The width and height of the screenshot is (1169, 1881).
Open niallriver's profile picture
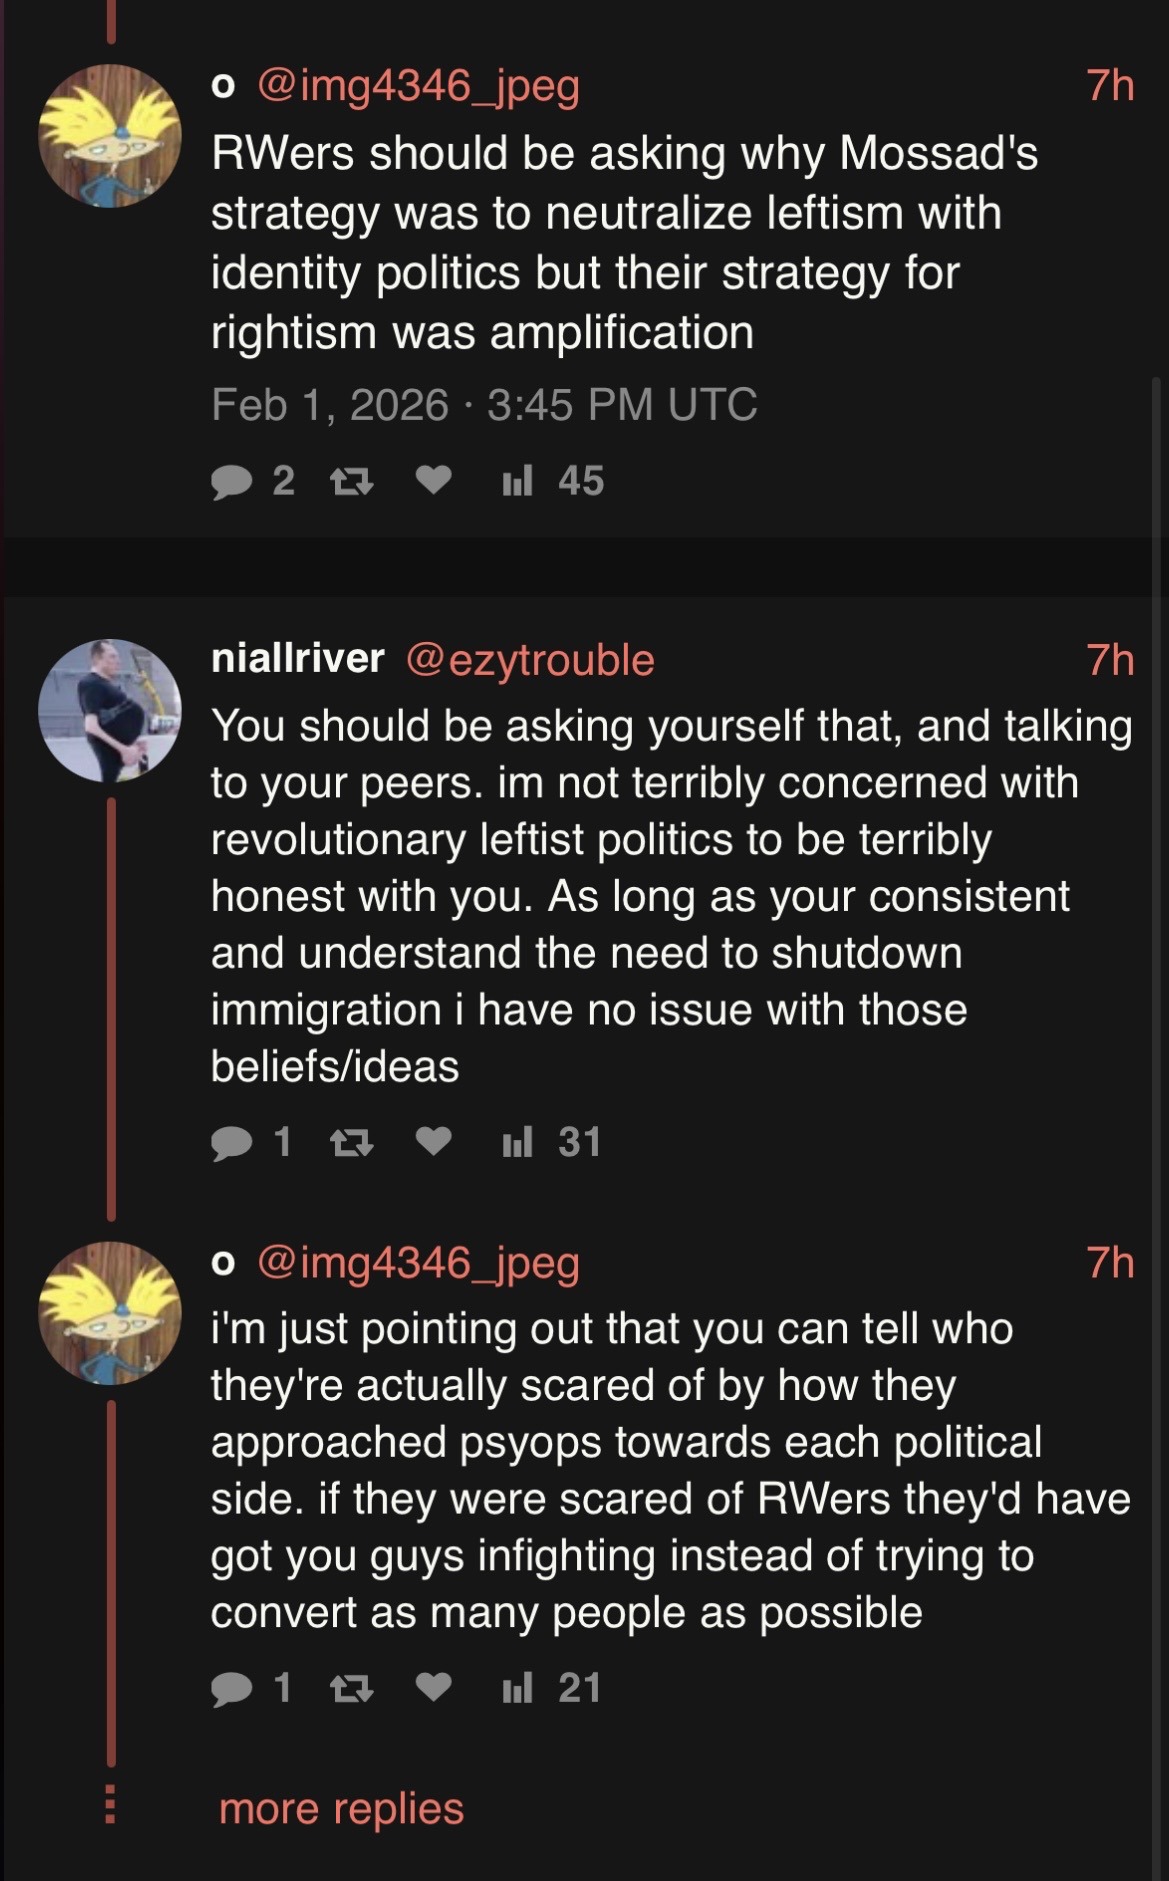click(110, 710)
